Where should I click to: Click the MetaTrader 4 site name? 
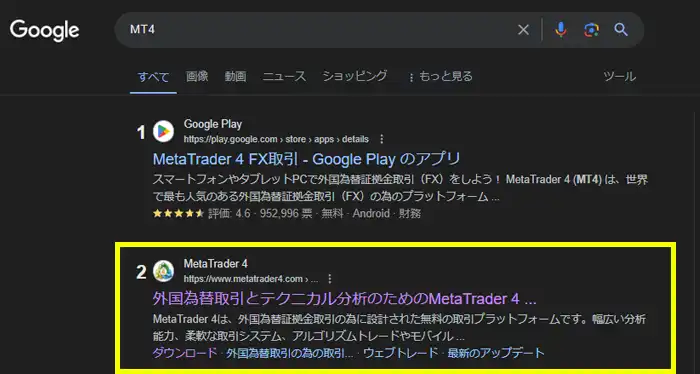pyautogui.click(x=215, y=264)
